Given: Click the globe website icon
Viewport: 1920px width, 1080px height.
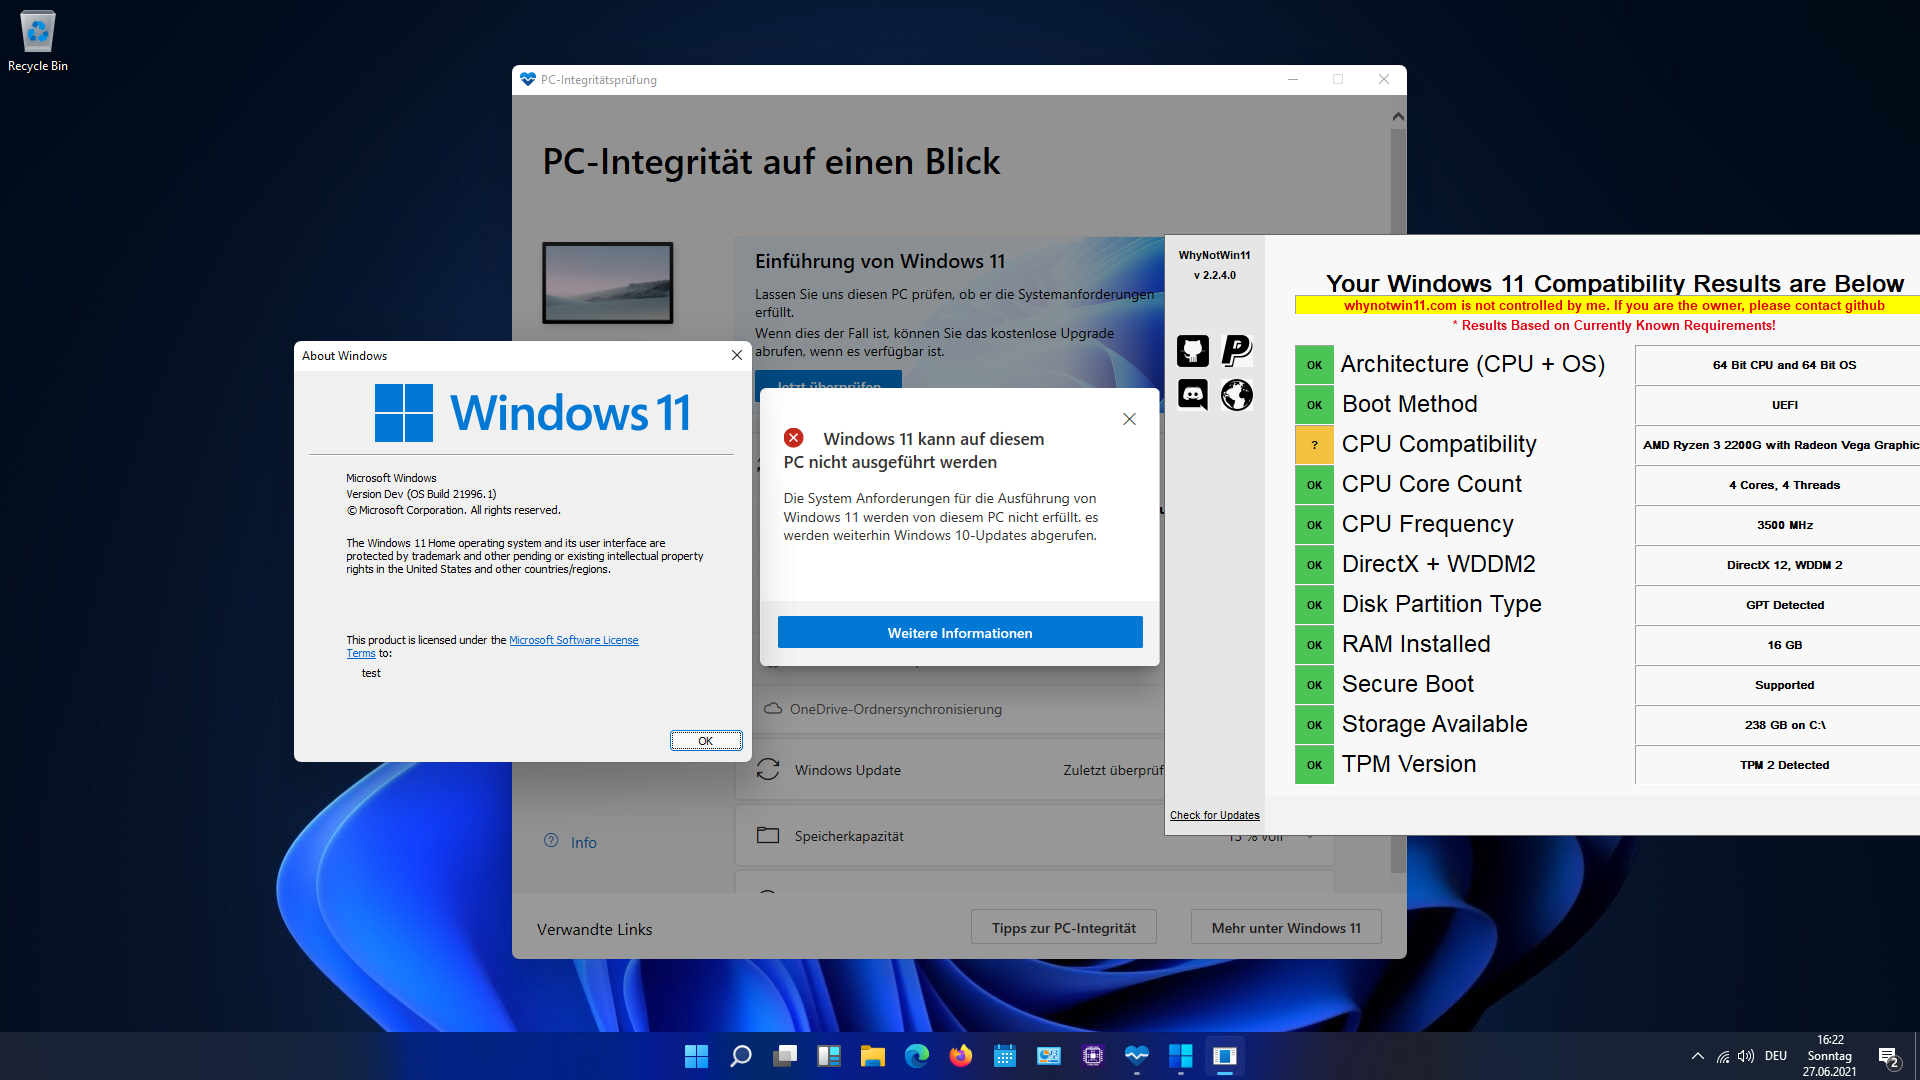Looking at the screenshot, I should pyautogui.click(x=1237, y=395).
